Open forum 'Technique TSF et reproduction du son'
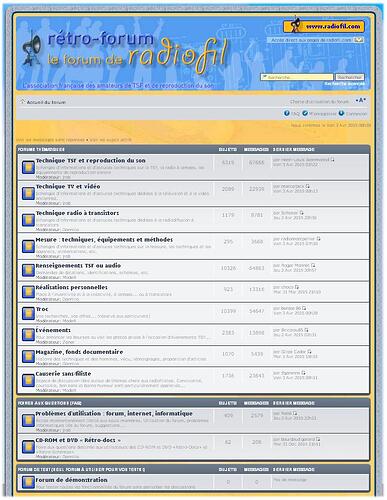Image resolution: width=387 pixels, height=500 pixels. (x=91, y=160)
